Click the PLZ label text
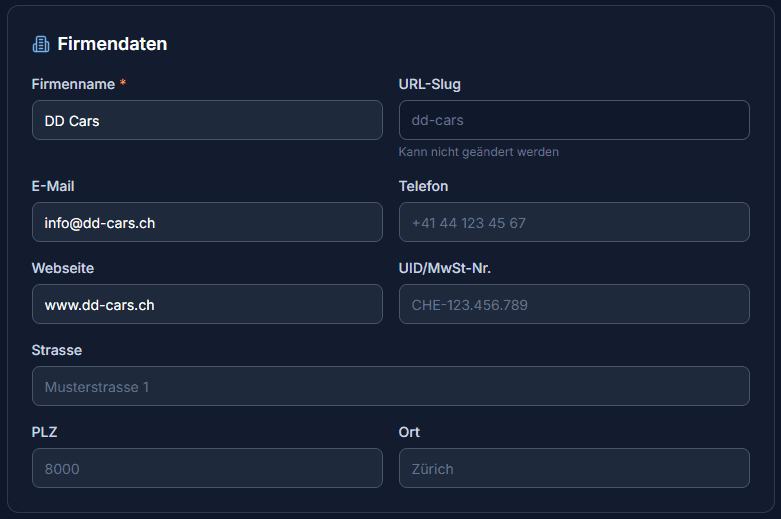Viewport: 781px width, 519px height. pyautogui.click(x=45, y=432)
